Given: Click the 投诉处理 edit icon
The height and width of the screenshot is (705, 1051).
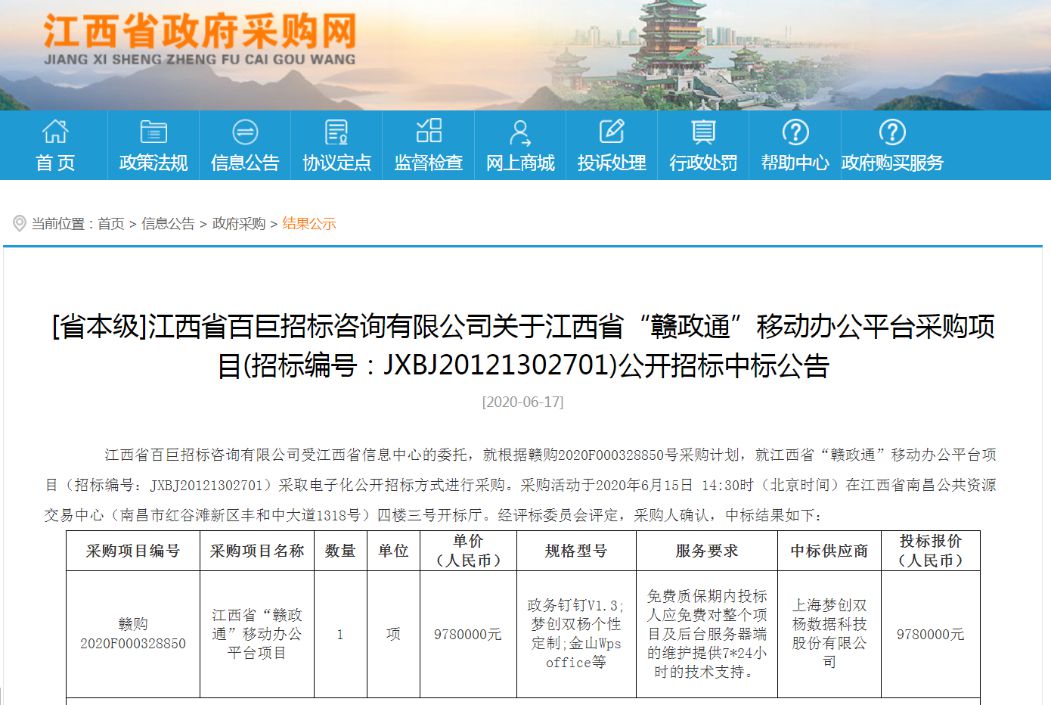Looking at the screenshot, I should pos(612,131).
